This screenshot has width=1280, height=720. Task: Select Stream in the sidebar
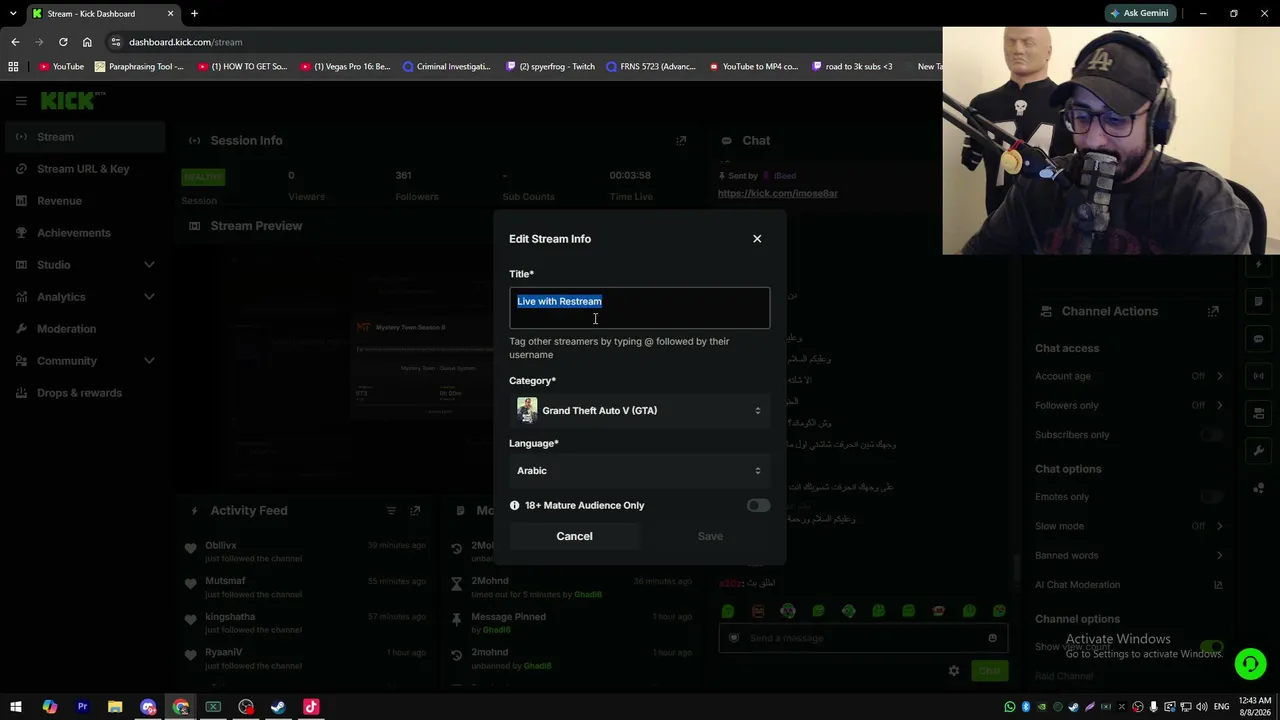pos(84,137)
